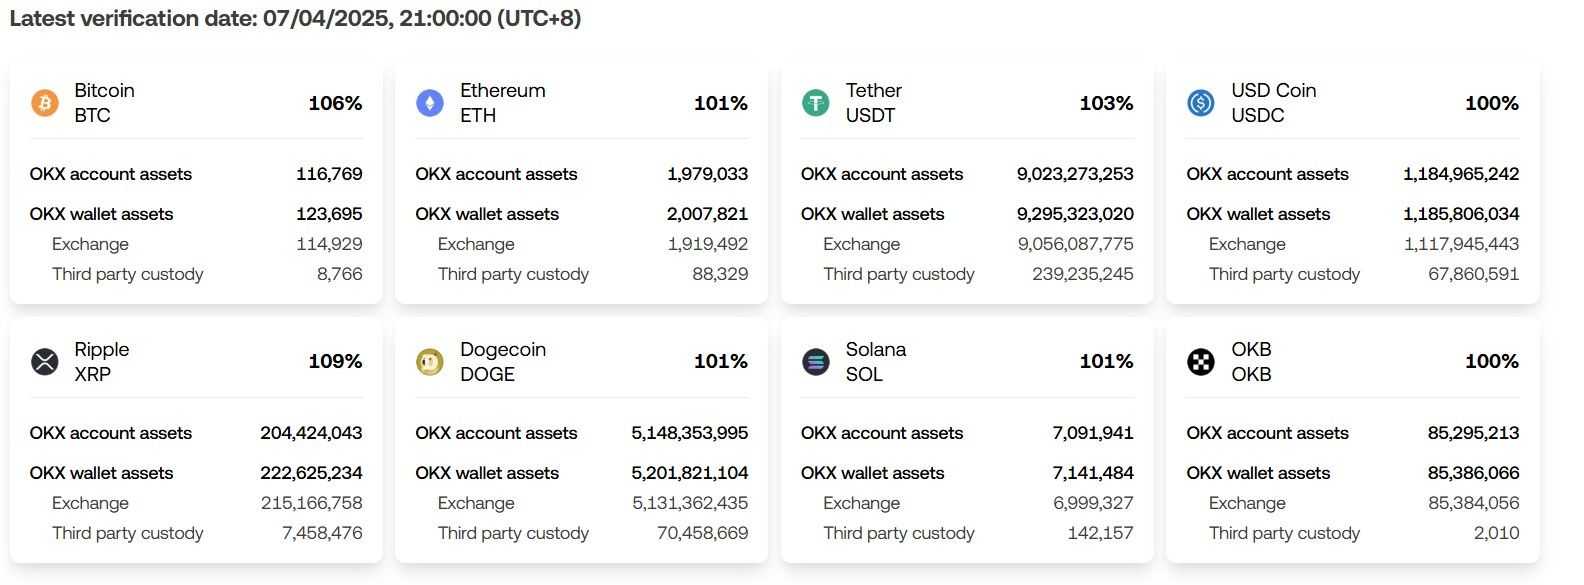Click the green Tether coin icon
Viewport: 1584px width, 585px height.
816,103
